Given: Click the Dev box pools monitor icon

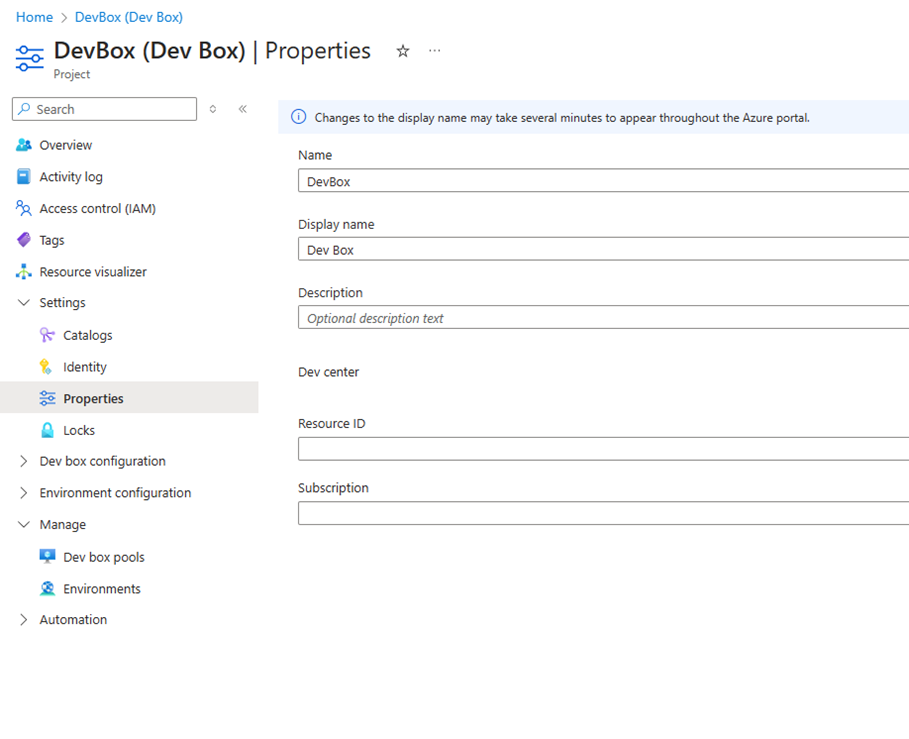Looking at the screenshot, I should tap(48, 556).
